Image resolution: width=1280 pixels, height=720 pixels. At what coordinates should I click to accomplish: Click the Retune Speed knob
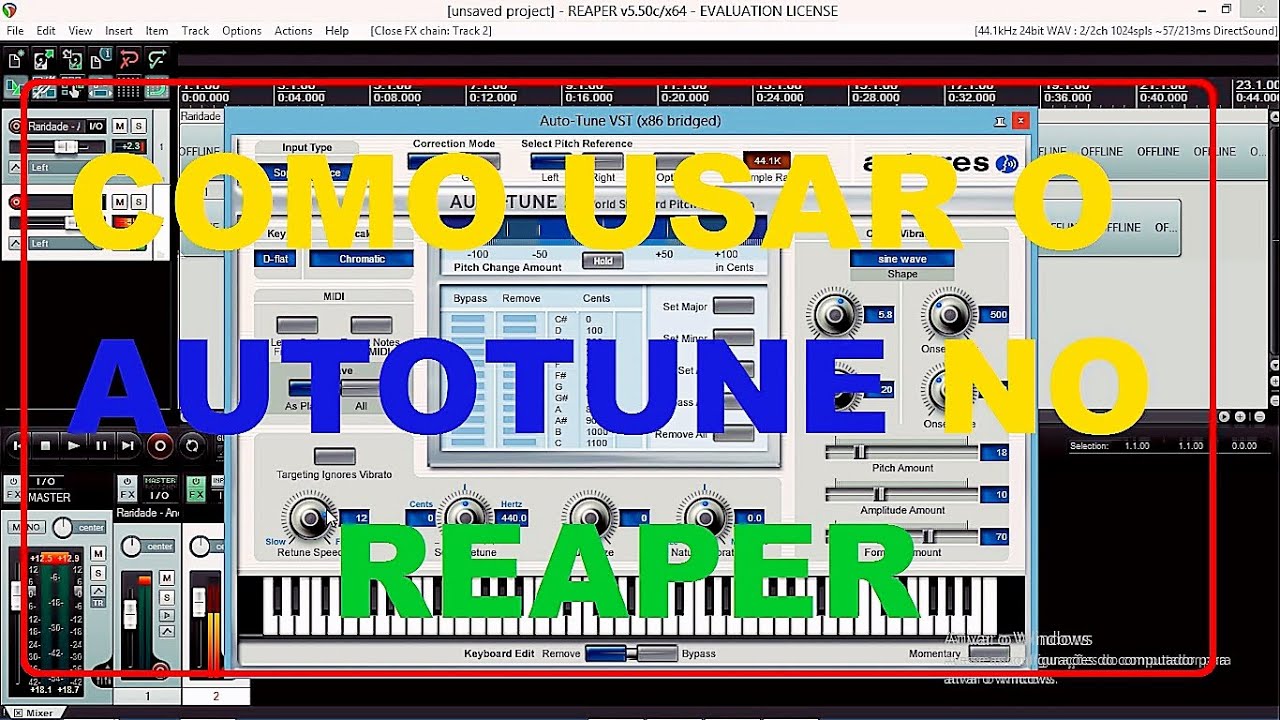(310, 518)
